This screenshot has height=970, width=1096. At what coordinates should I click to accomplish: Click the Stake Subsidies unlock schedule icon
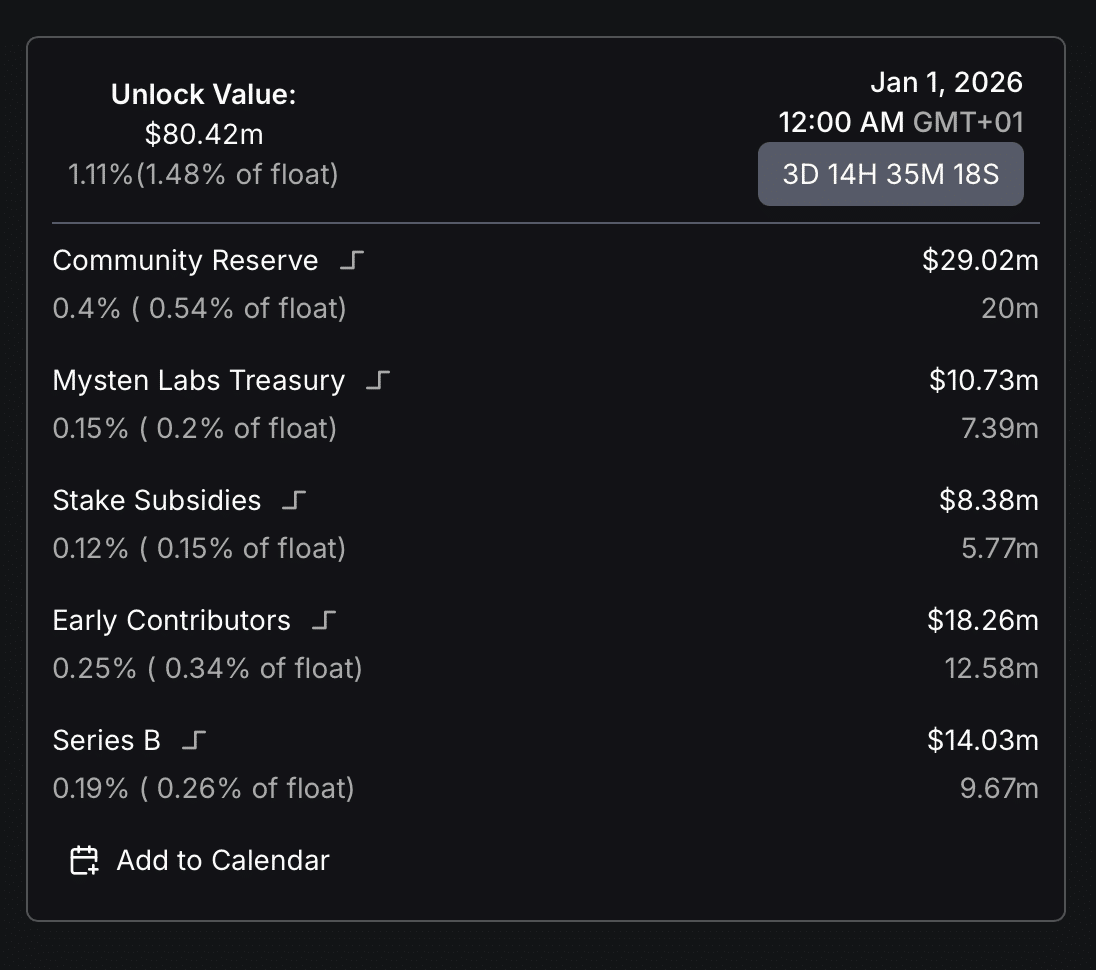pyautogui.click(x=293, y=500)
